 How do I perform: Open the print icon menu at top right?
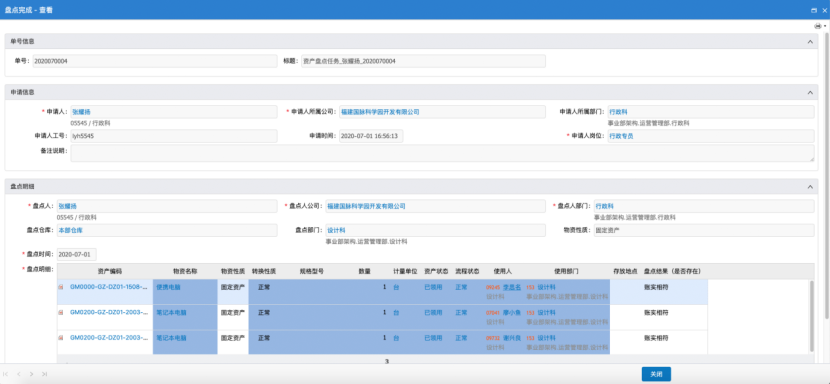[x=819, y=26]
